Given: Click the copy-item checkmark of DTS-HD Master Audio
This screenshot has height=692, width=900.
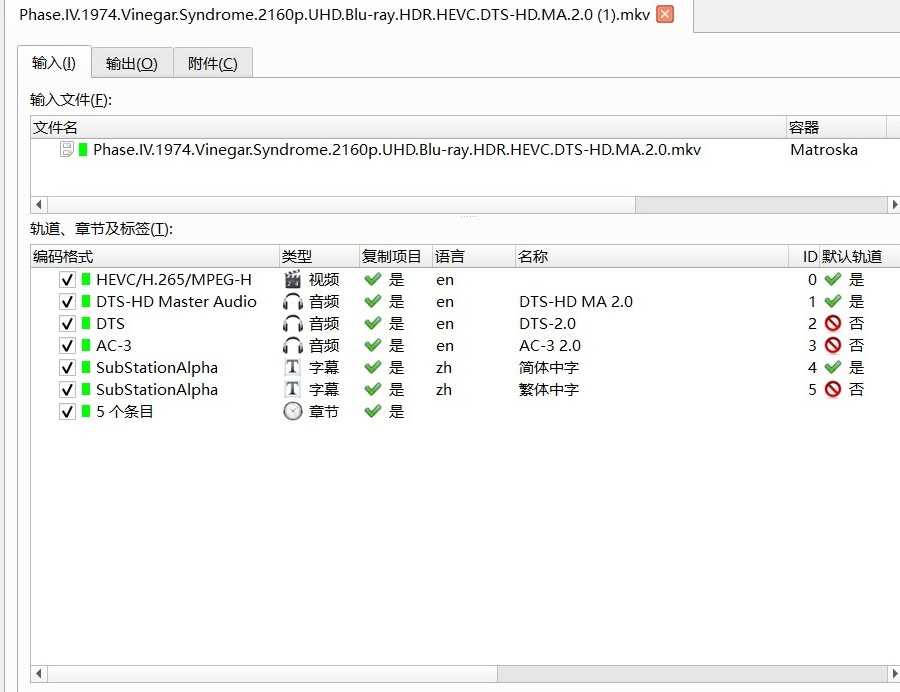Looking at the screenshot, I should click(x=373, y=301).
